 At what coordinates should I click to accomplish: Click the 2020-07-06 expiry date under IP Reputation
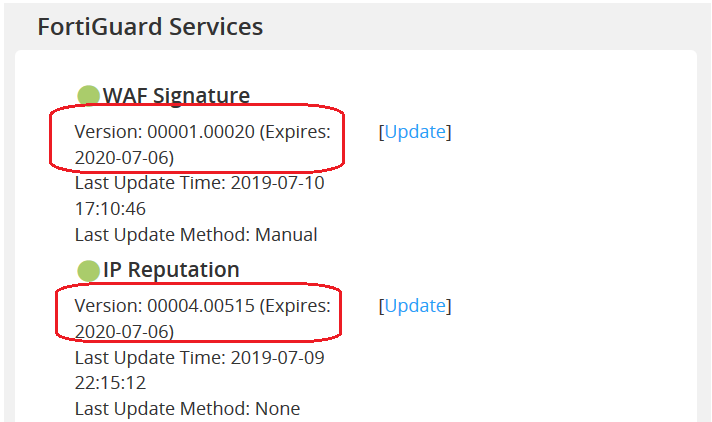[120, 331]
